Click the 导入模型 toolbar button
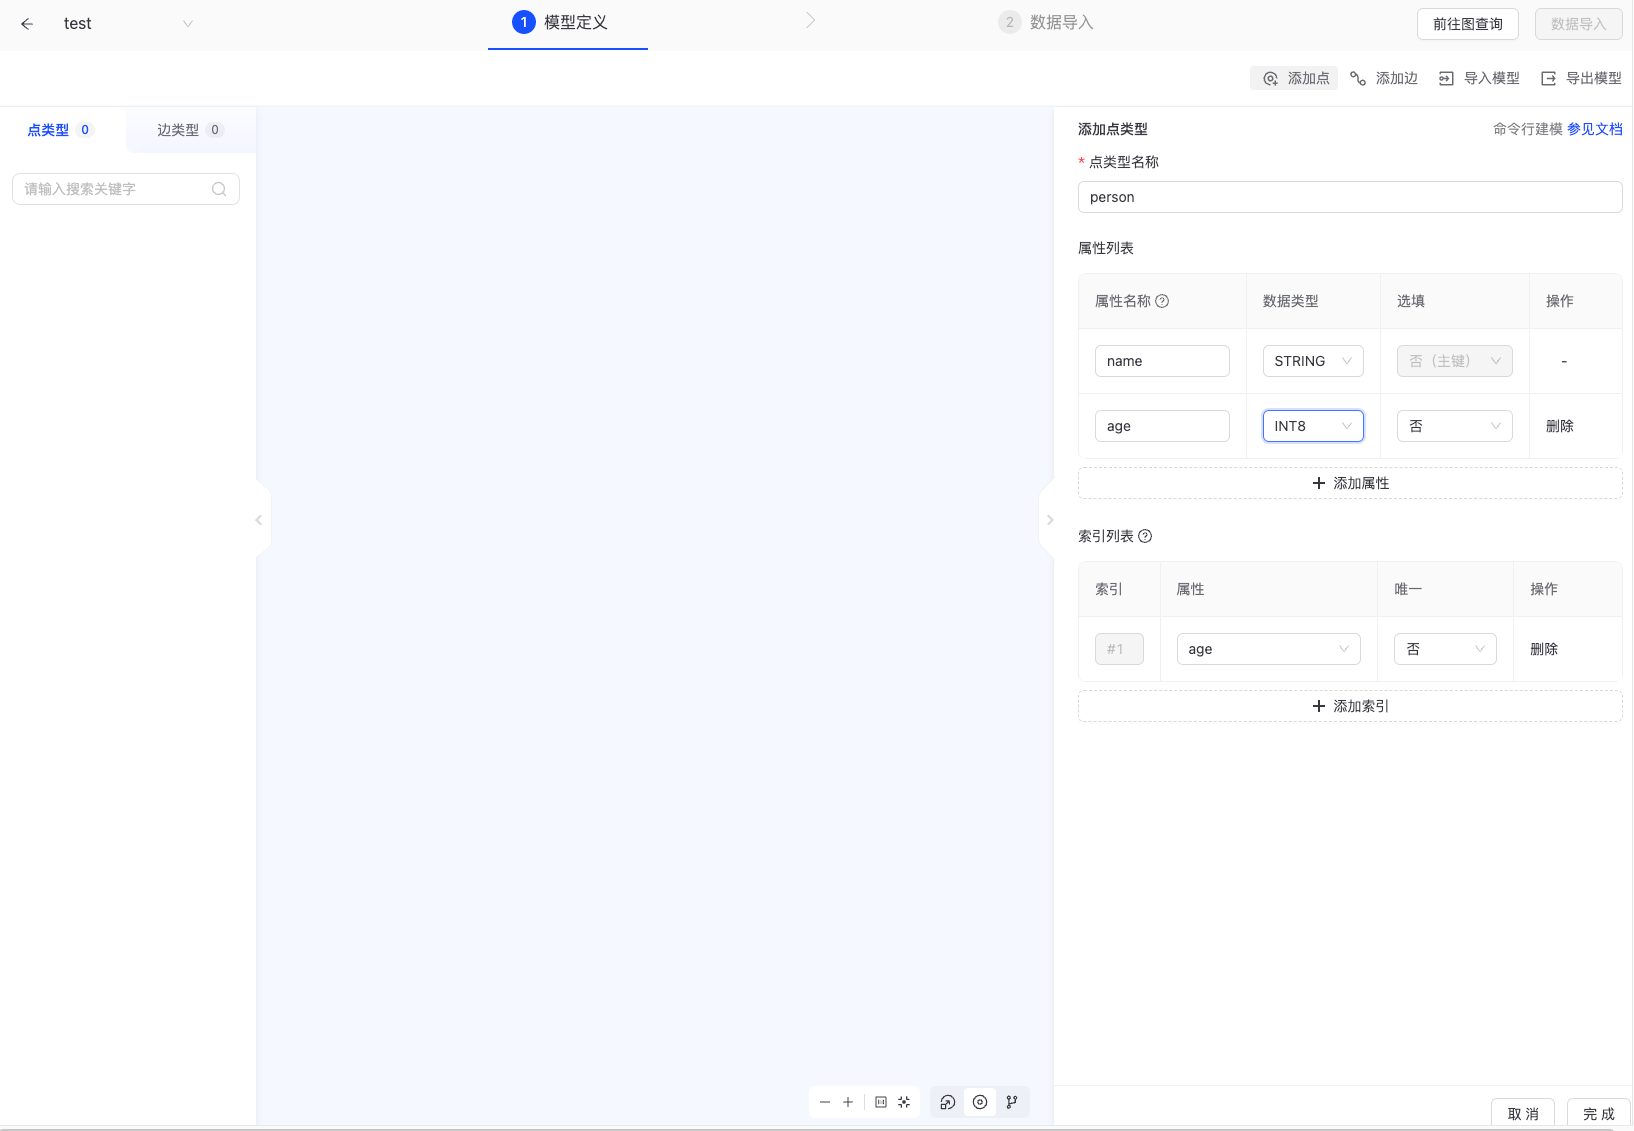Screen dimensions: 1634x1131 1478,78
